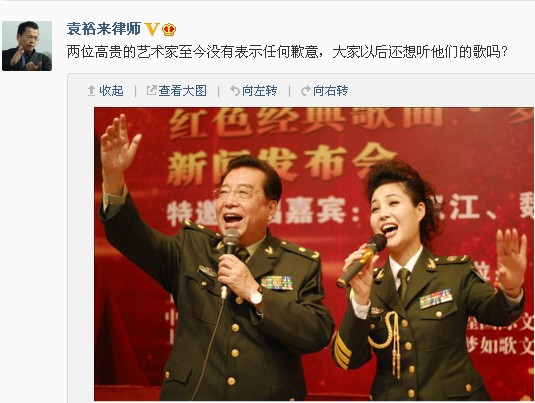
Task: Click the 查看大图 external-window icon
Action: (151, 90)
